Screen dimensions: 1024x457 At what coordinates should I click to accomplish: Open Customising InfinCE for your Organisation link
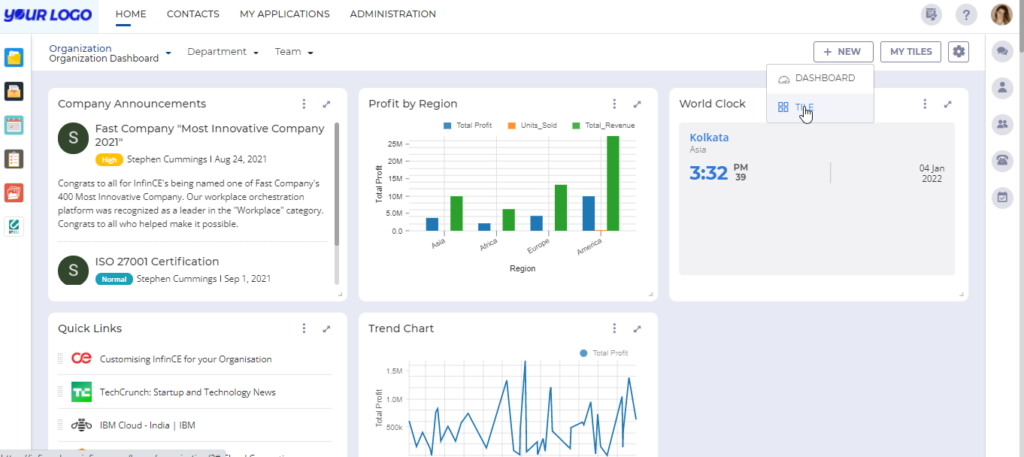[185, 359]
